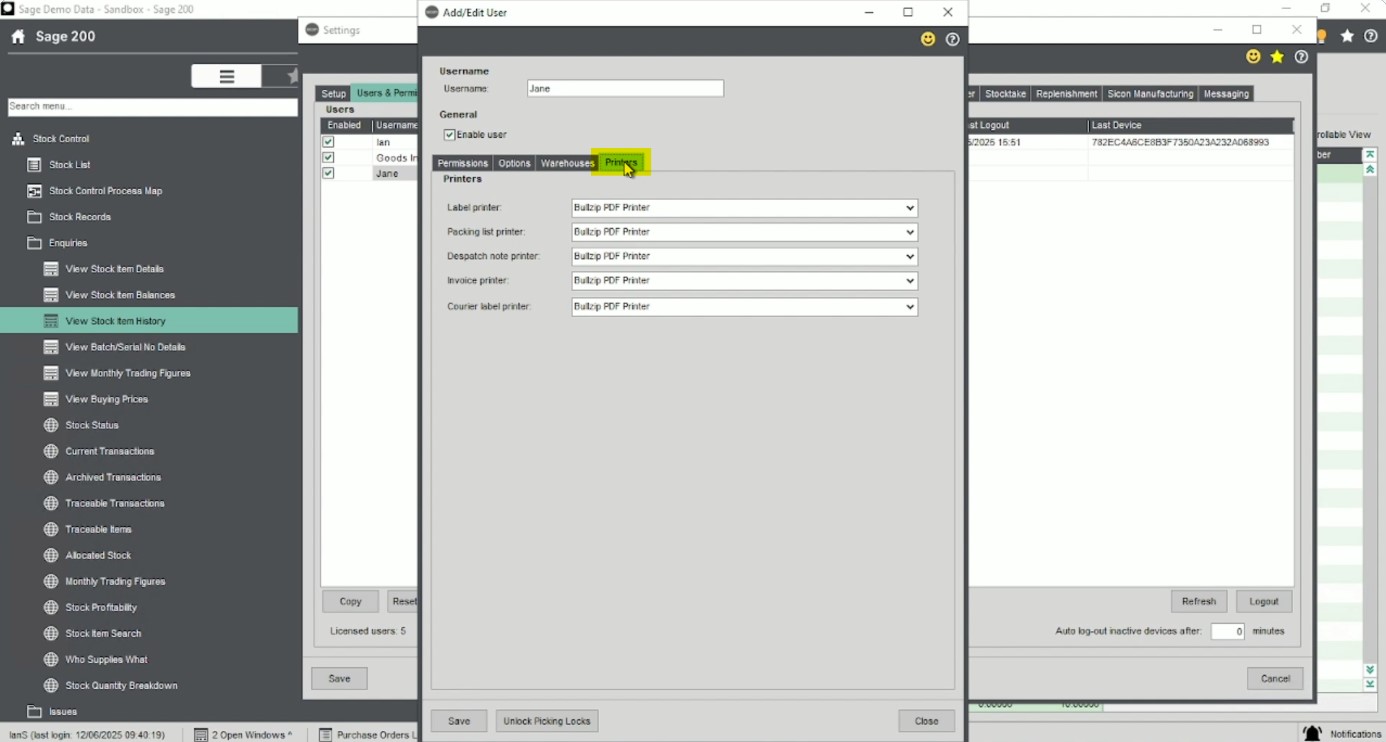Toggle the Enabled checkbox for user Ian
The image size is (1386, 742).
328,142
